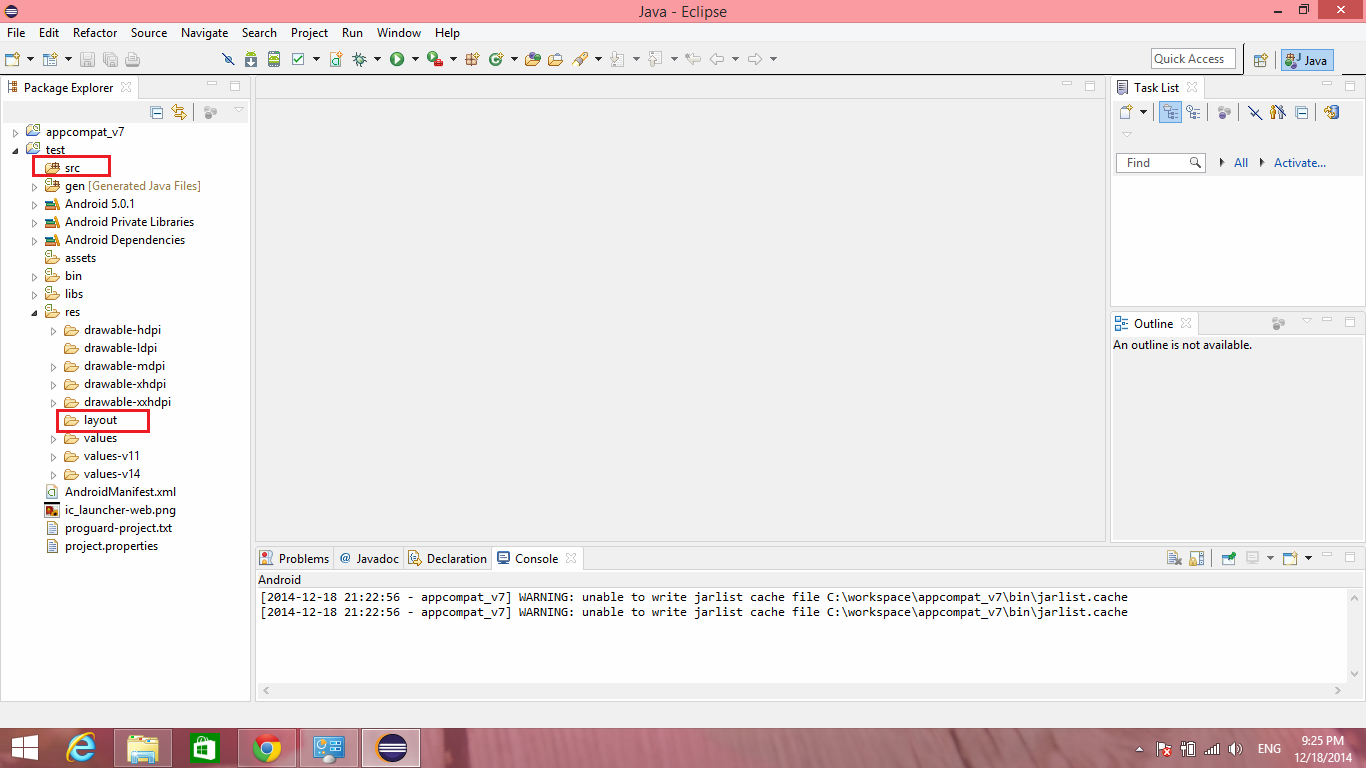Open the Source menu

pos(149,33)
